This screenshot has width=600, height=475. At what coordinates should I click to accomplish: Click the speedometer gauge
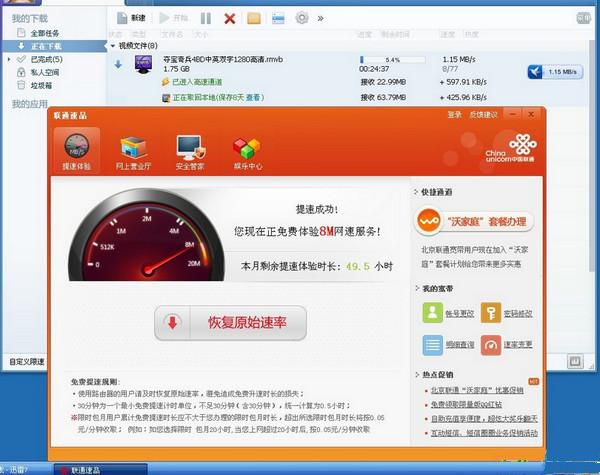(x=147, y=235)
